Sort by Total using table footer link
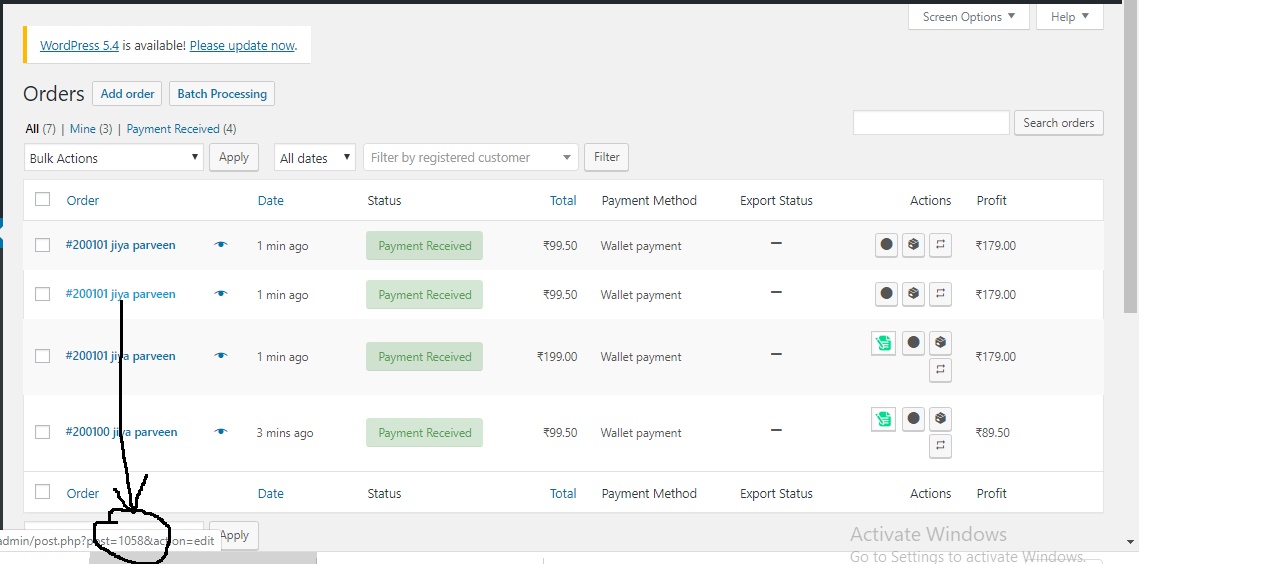The width and height of the screenshot is (1280, 564). (x=563, y=493)
